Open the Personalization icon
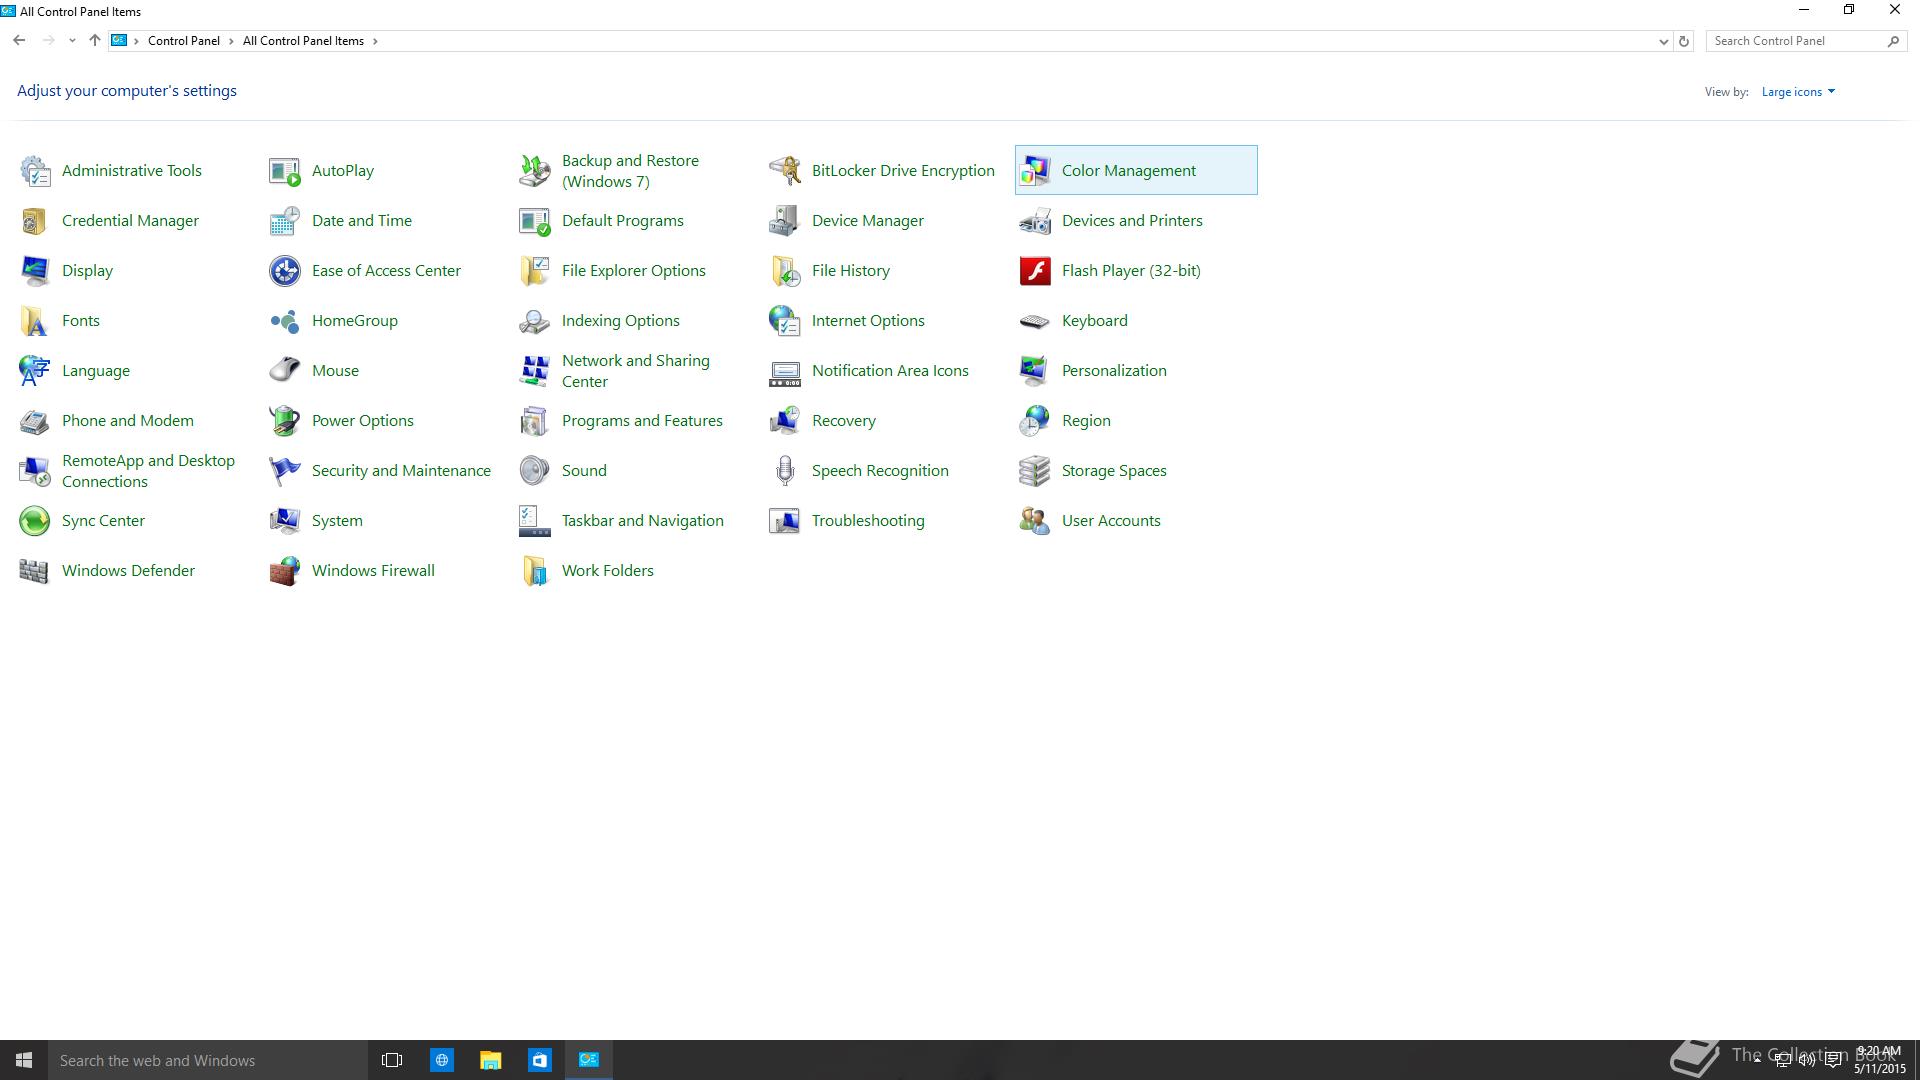 [1035, 371]
